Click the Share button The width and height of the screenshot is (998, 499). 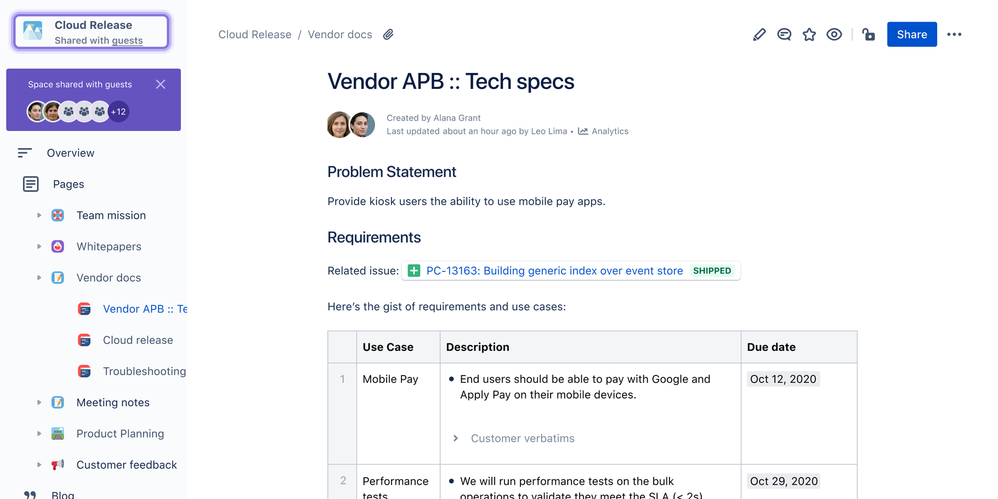click(911, 35)
